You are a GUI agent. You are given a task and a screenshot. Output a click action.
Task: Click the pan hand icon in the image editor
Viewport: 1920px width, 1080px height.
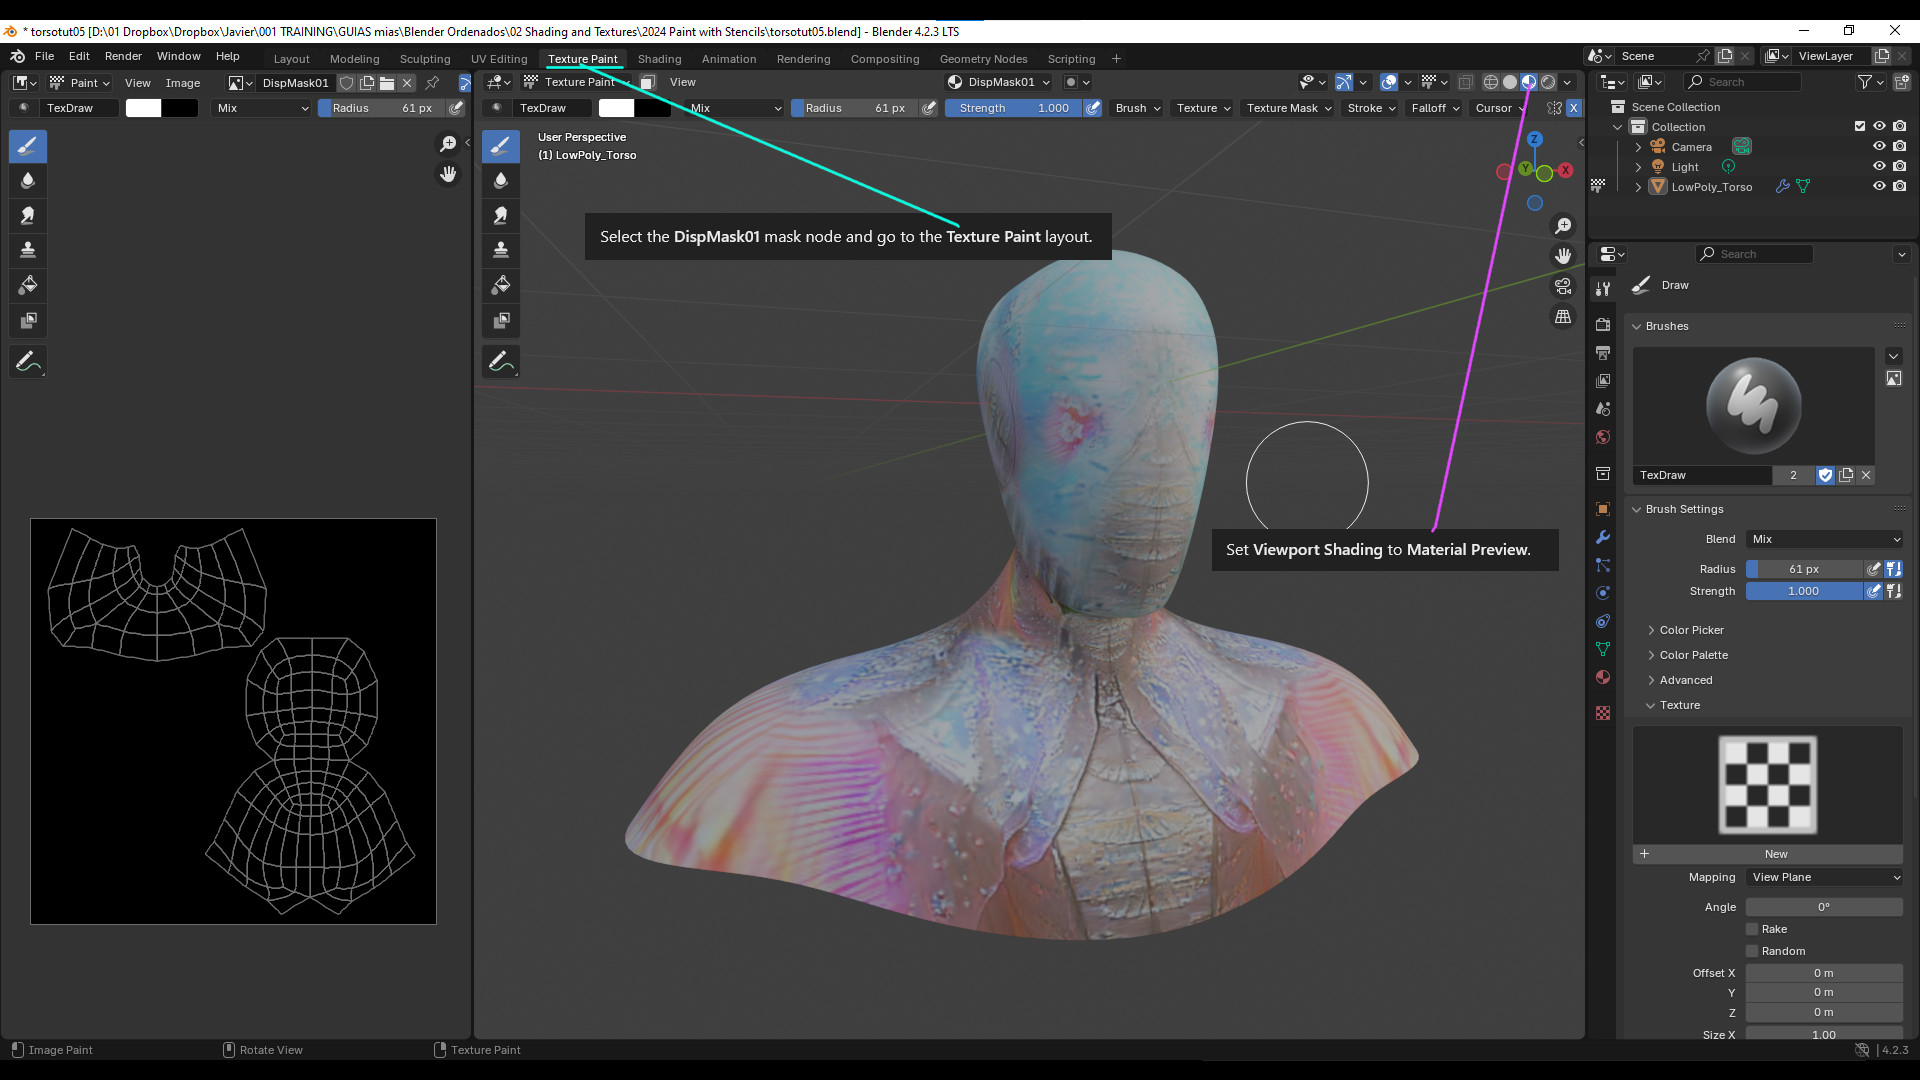[x=448, y=174]
